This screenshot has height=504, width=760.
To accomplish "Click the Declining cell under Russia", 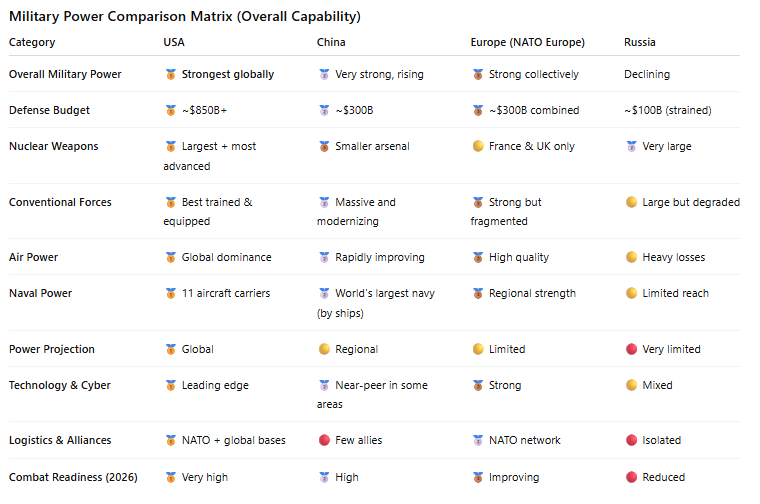I will (647, 74).
